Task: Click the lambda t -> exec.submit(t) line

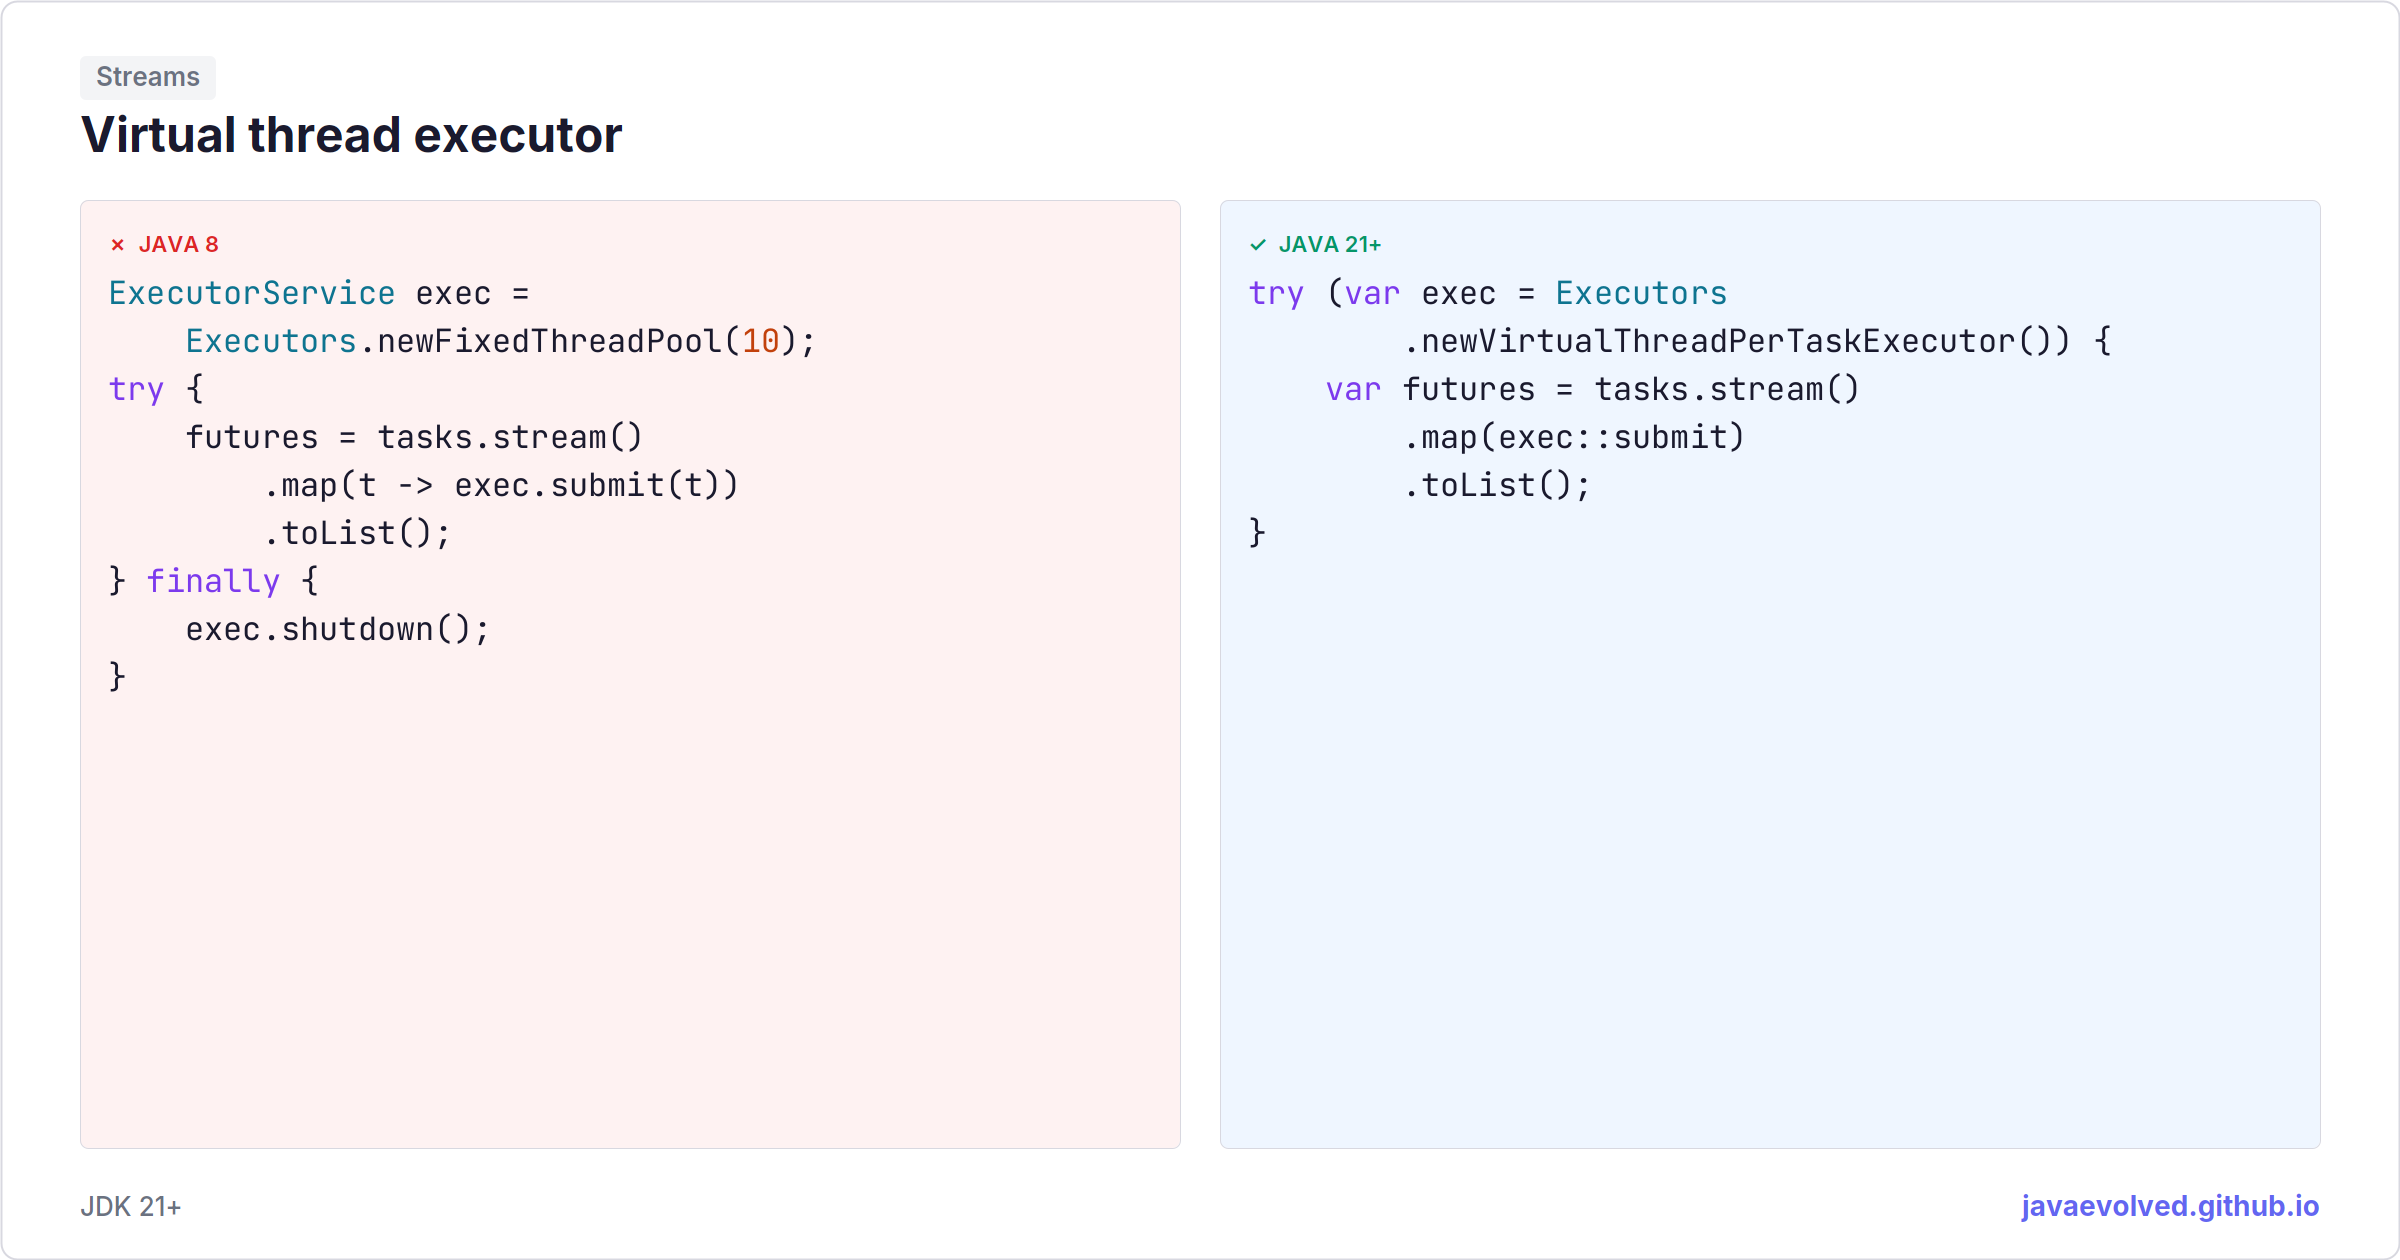Action: coord(501,485)
